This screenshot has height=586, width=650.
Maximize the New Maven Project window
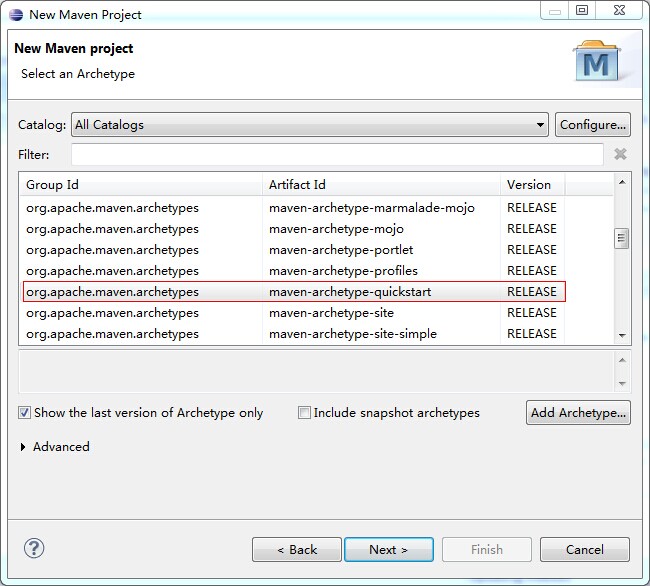coord(582,10)
